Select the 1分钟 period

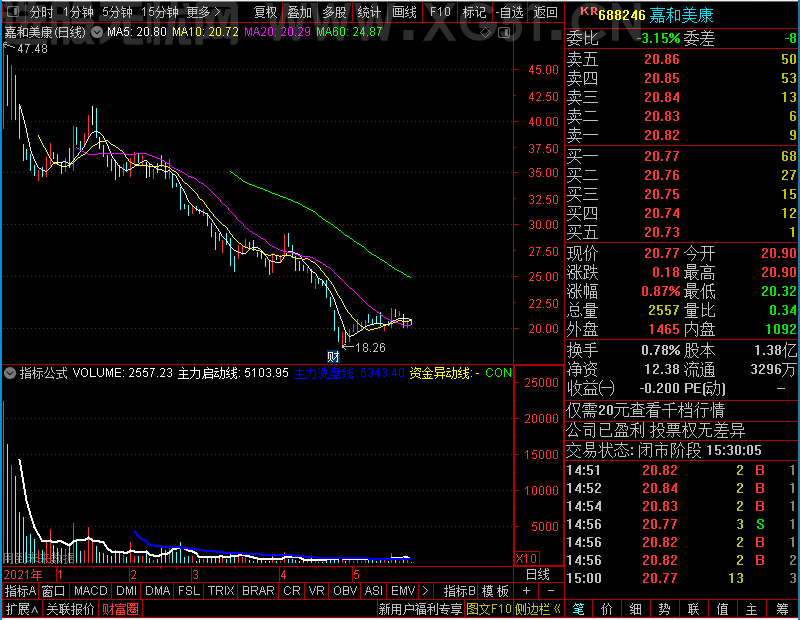(79, 12)
